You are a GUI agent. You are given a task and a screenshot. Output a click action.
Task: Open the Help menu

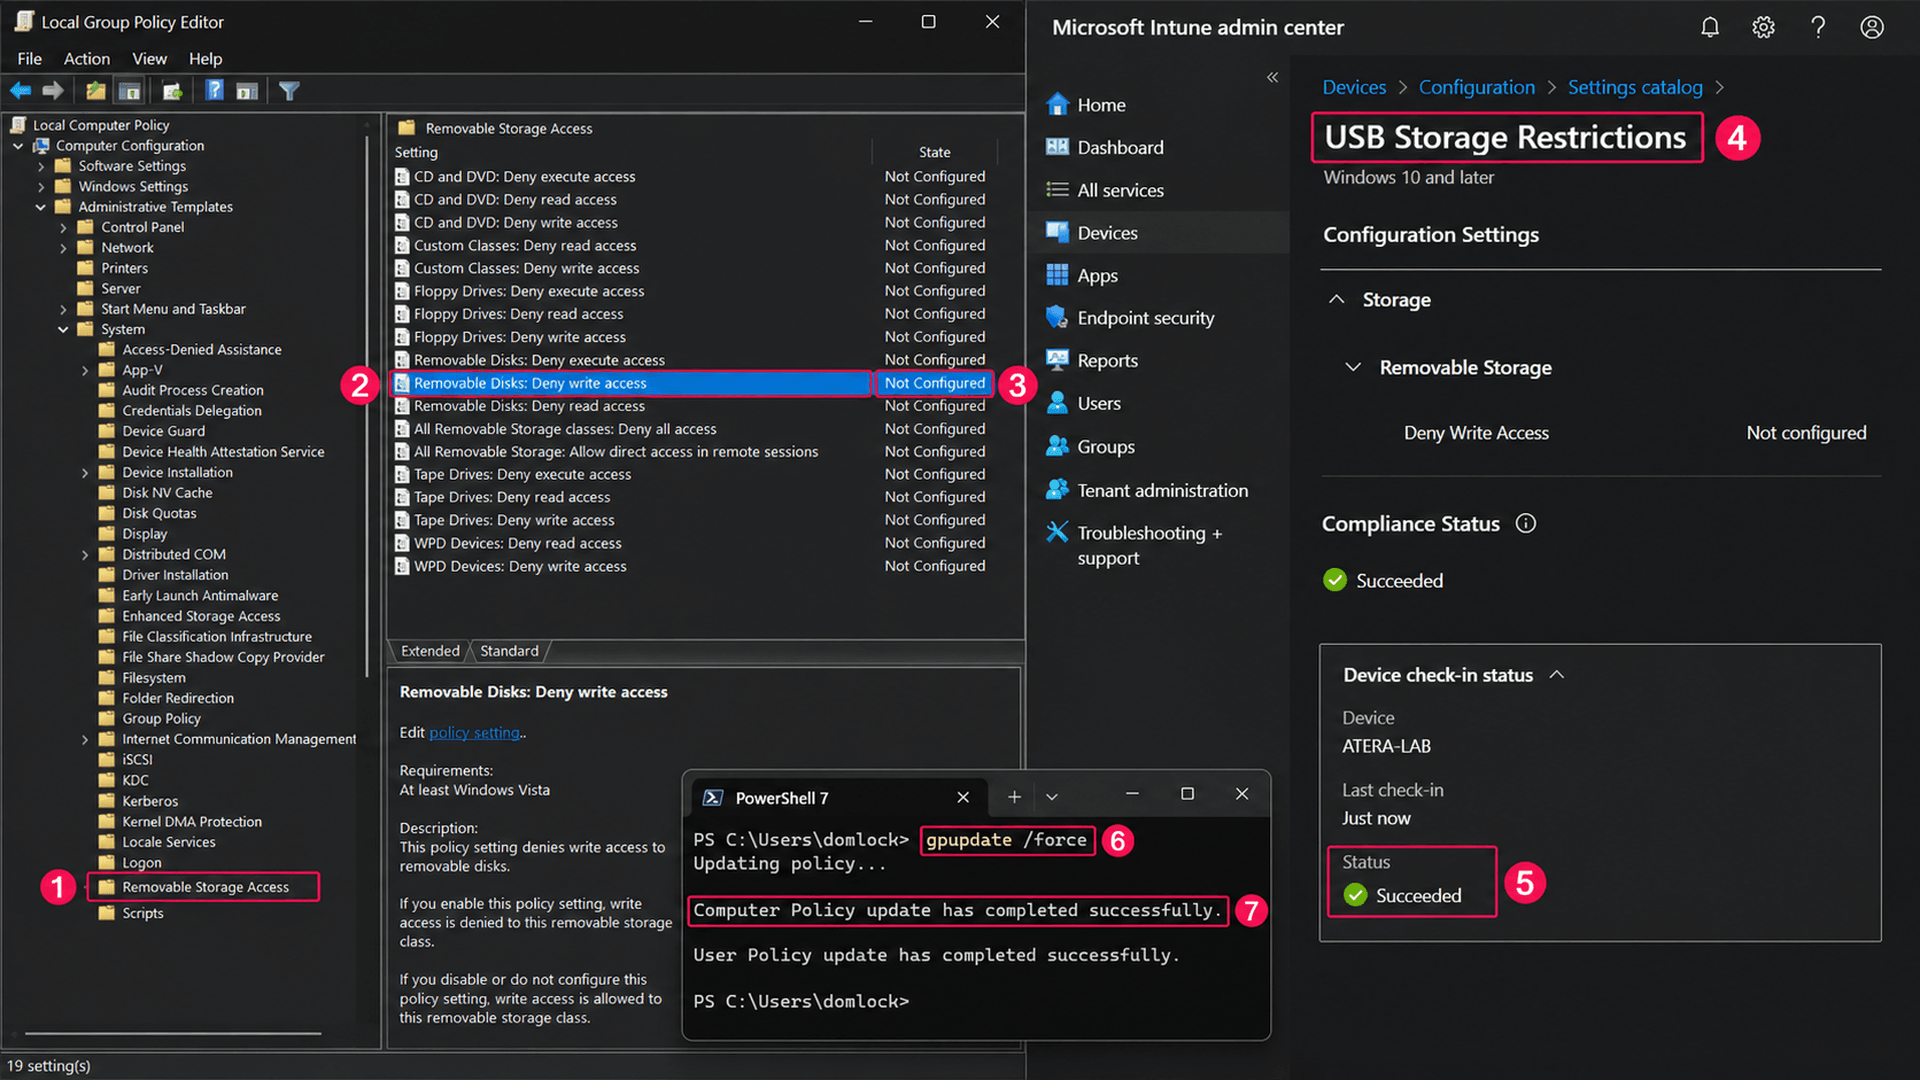coord(205,59)
